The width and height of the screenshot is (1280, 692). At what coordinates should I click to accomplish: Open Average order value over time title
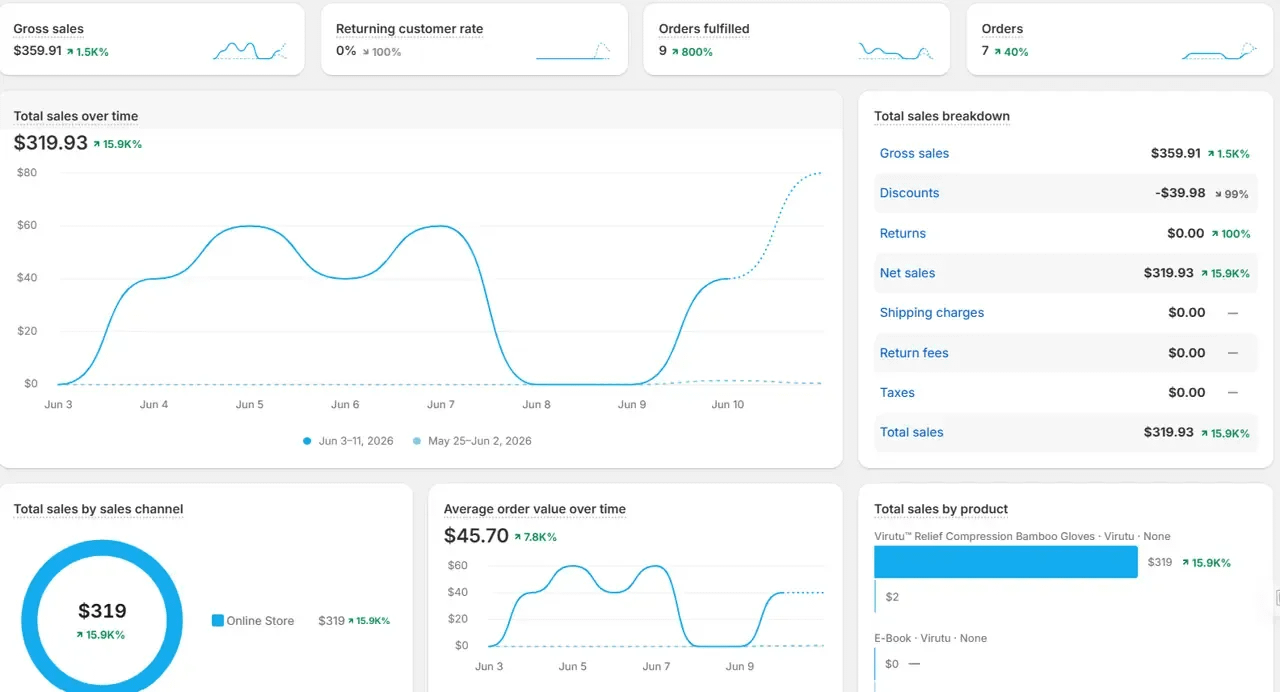535,509
